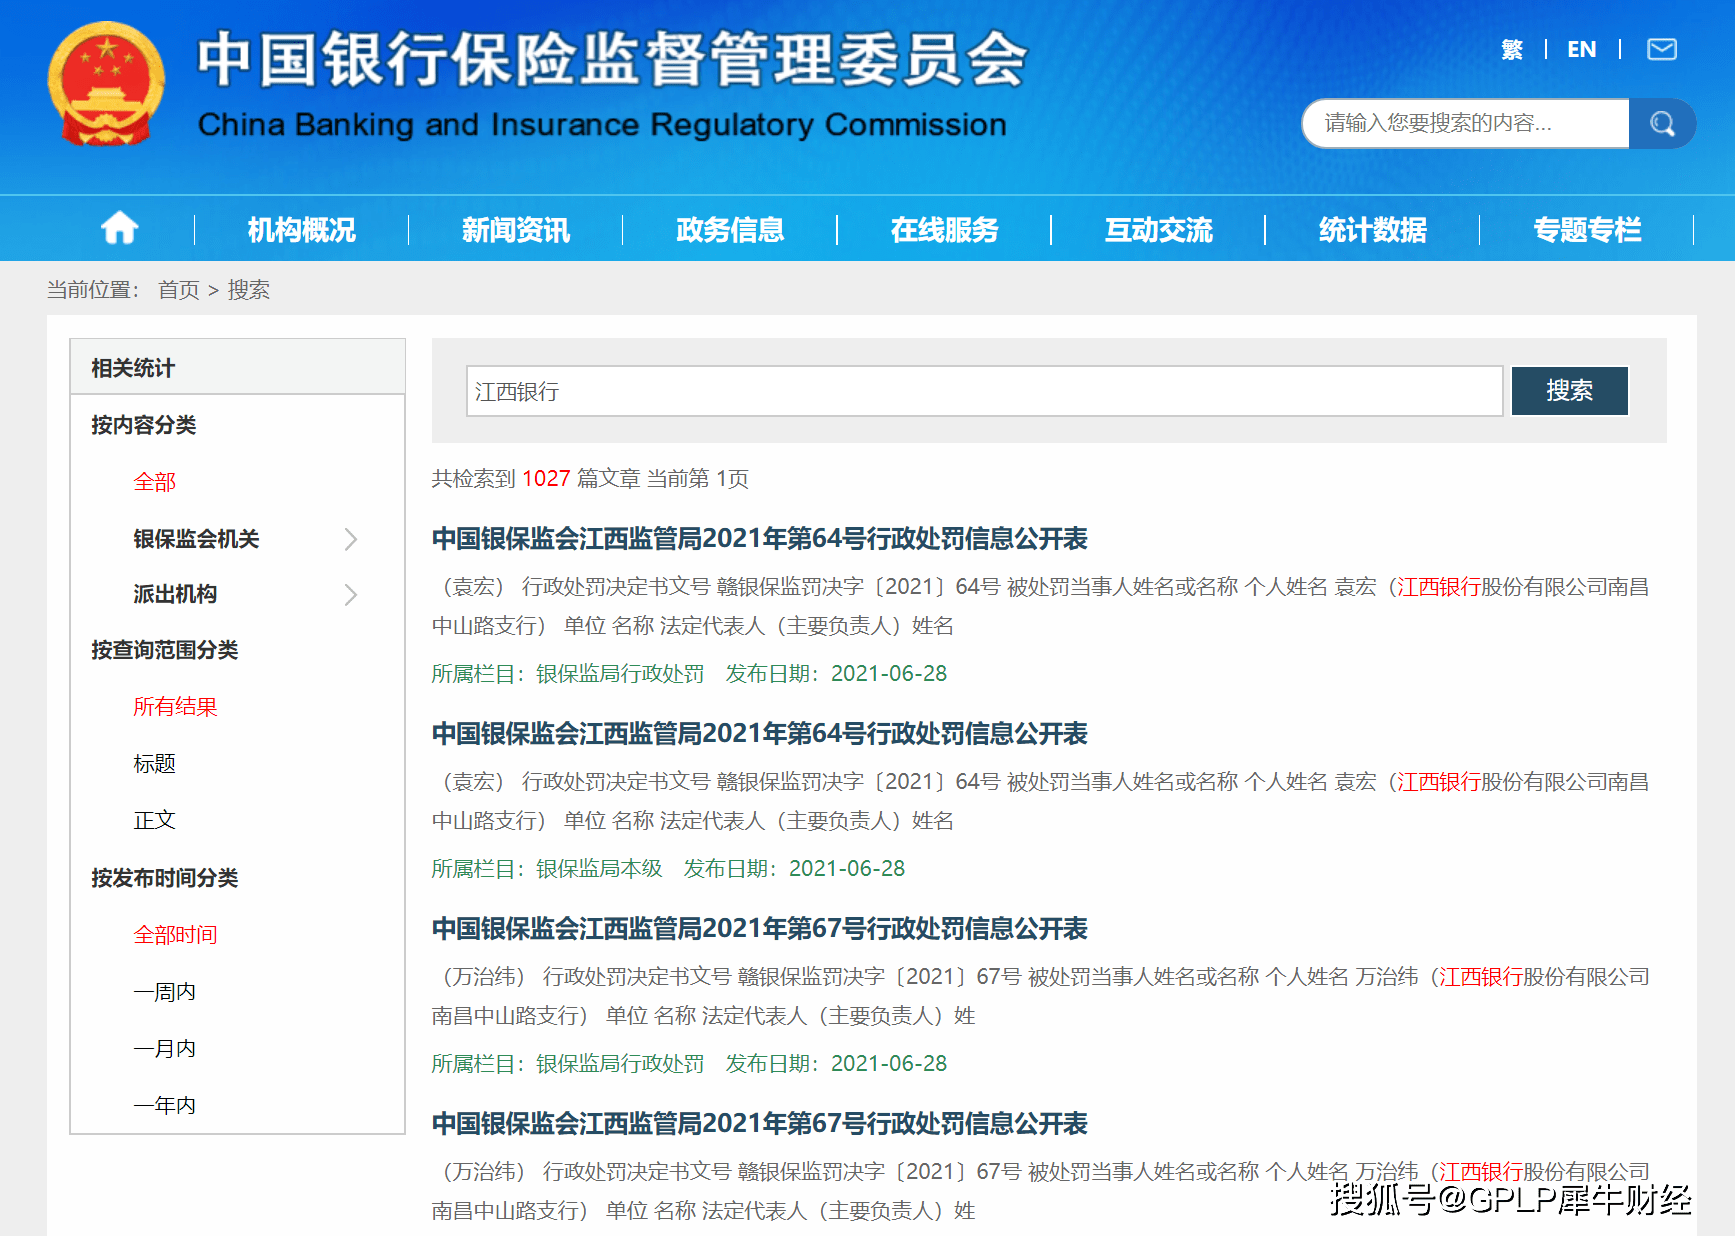The image size is (1735, 1236).
Task: Select 全部 content category
Action: (x=155, y=482)
